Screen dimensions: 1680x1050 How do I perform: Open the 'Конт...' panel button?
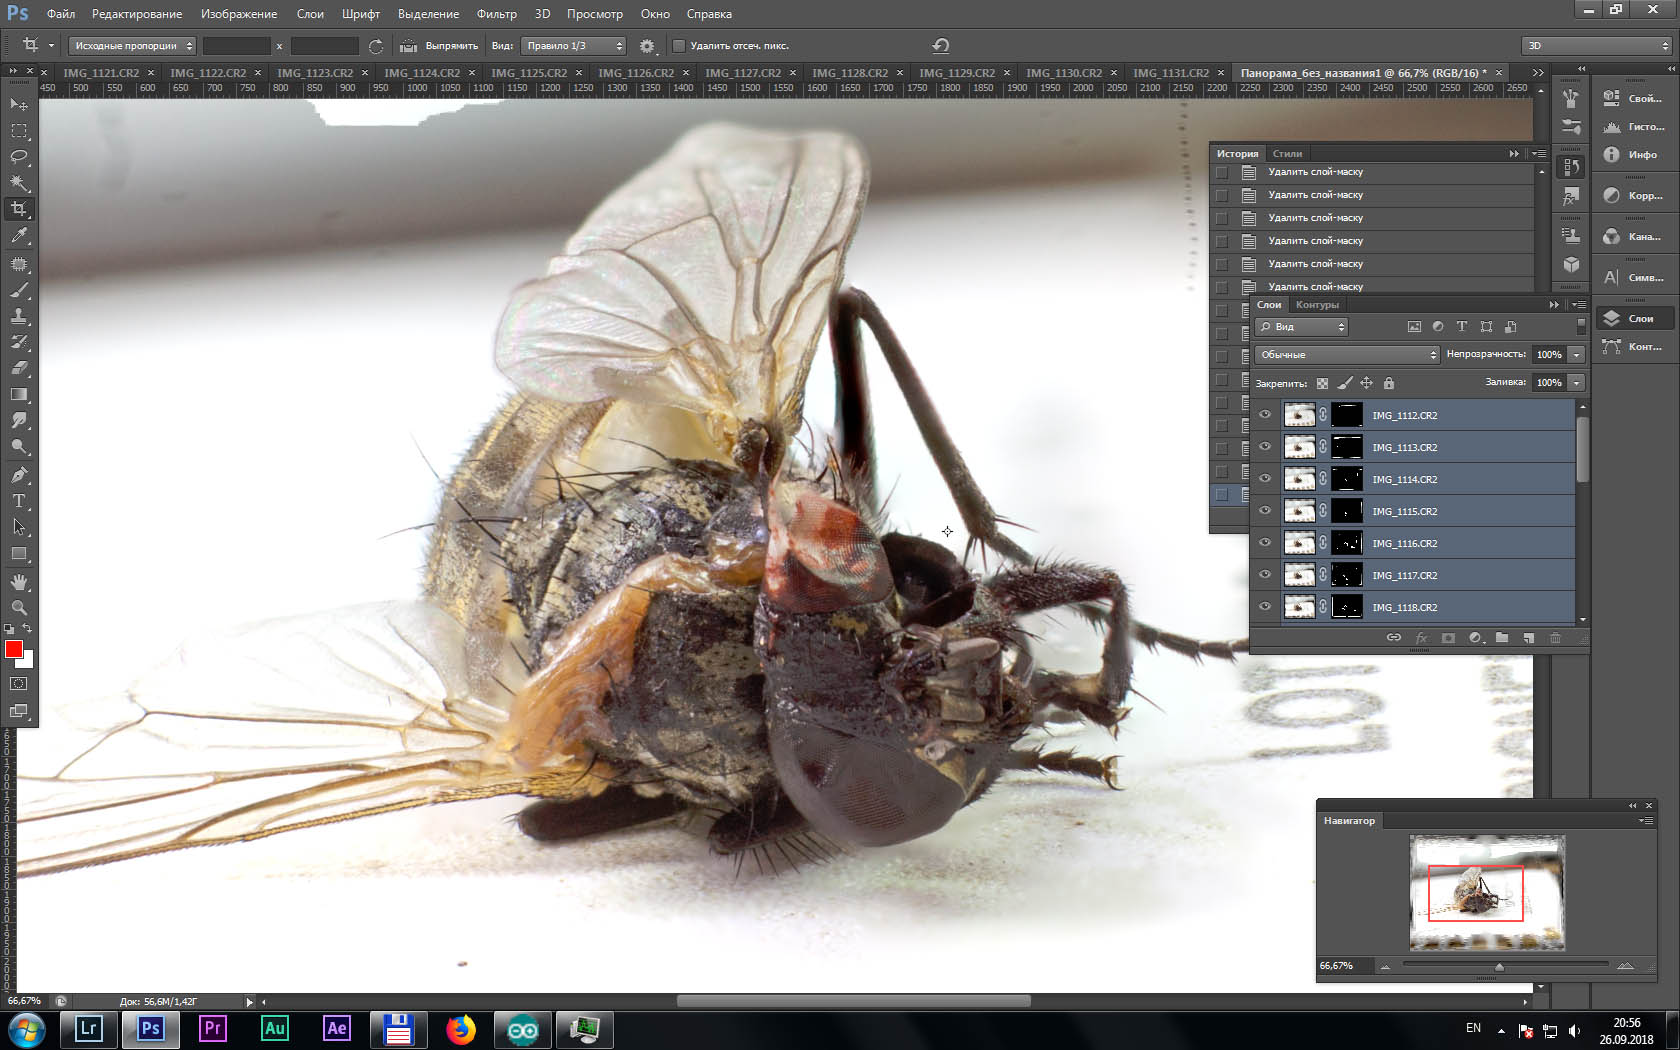tap(1632, 347)
